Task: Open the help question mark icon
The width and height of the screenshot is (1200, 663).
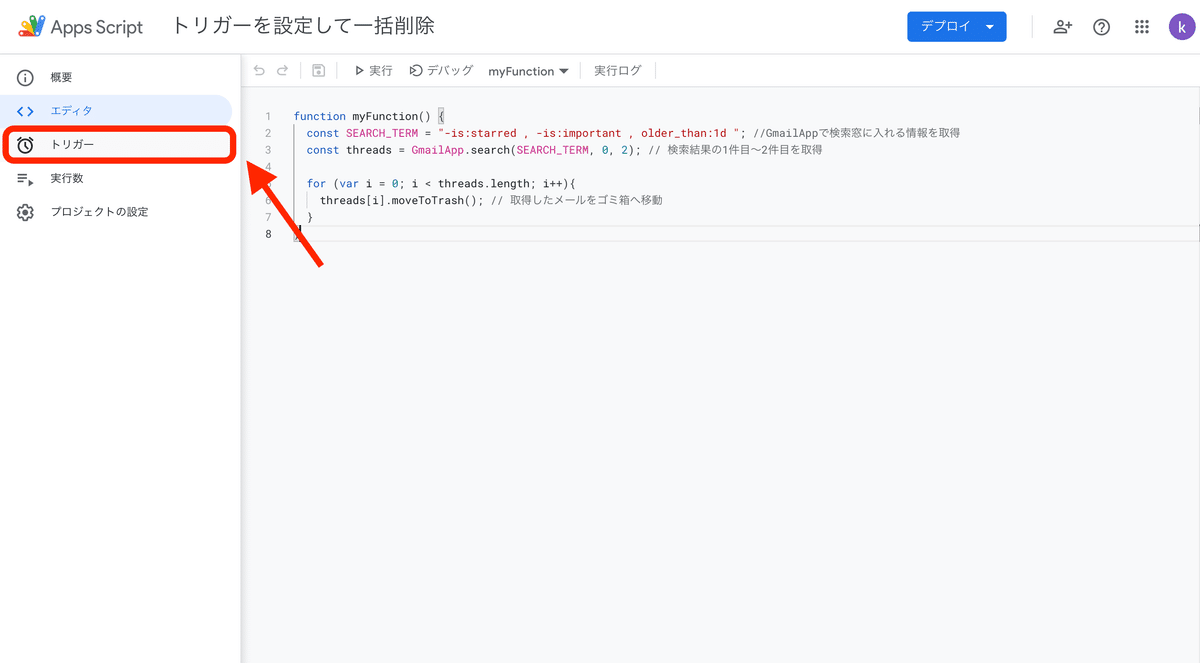Action: pyautogui.click(x=1101, y=27)
